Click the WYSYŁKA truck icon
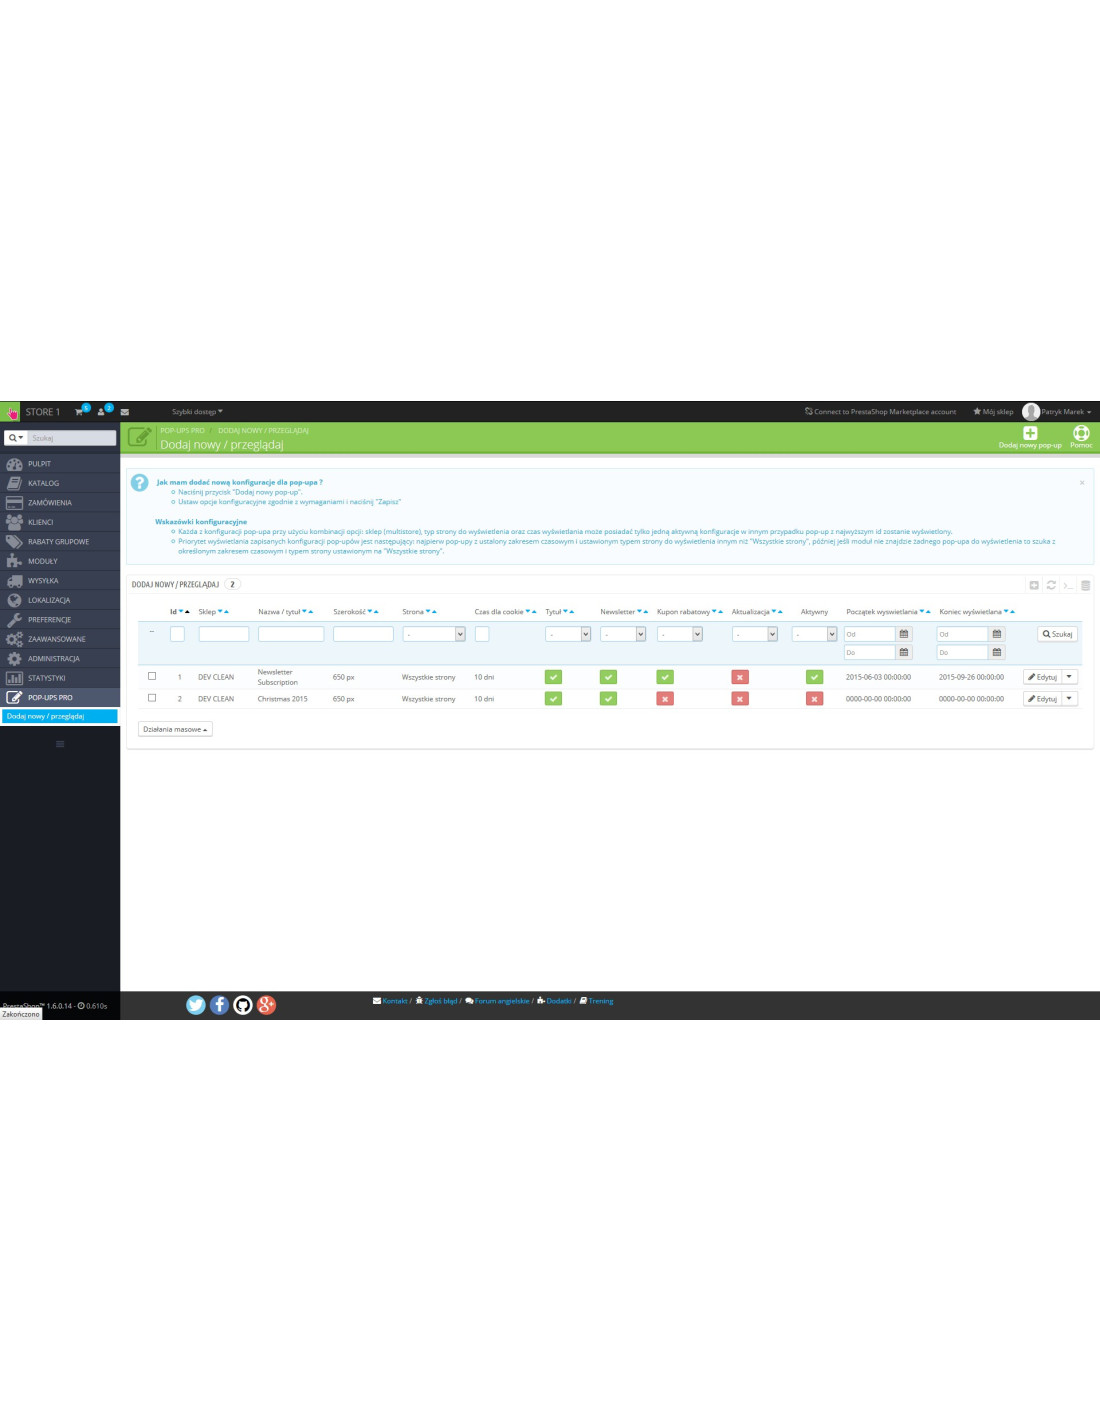This screenshot has width=1100, height=1422. pos(14,581)
